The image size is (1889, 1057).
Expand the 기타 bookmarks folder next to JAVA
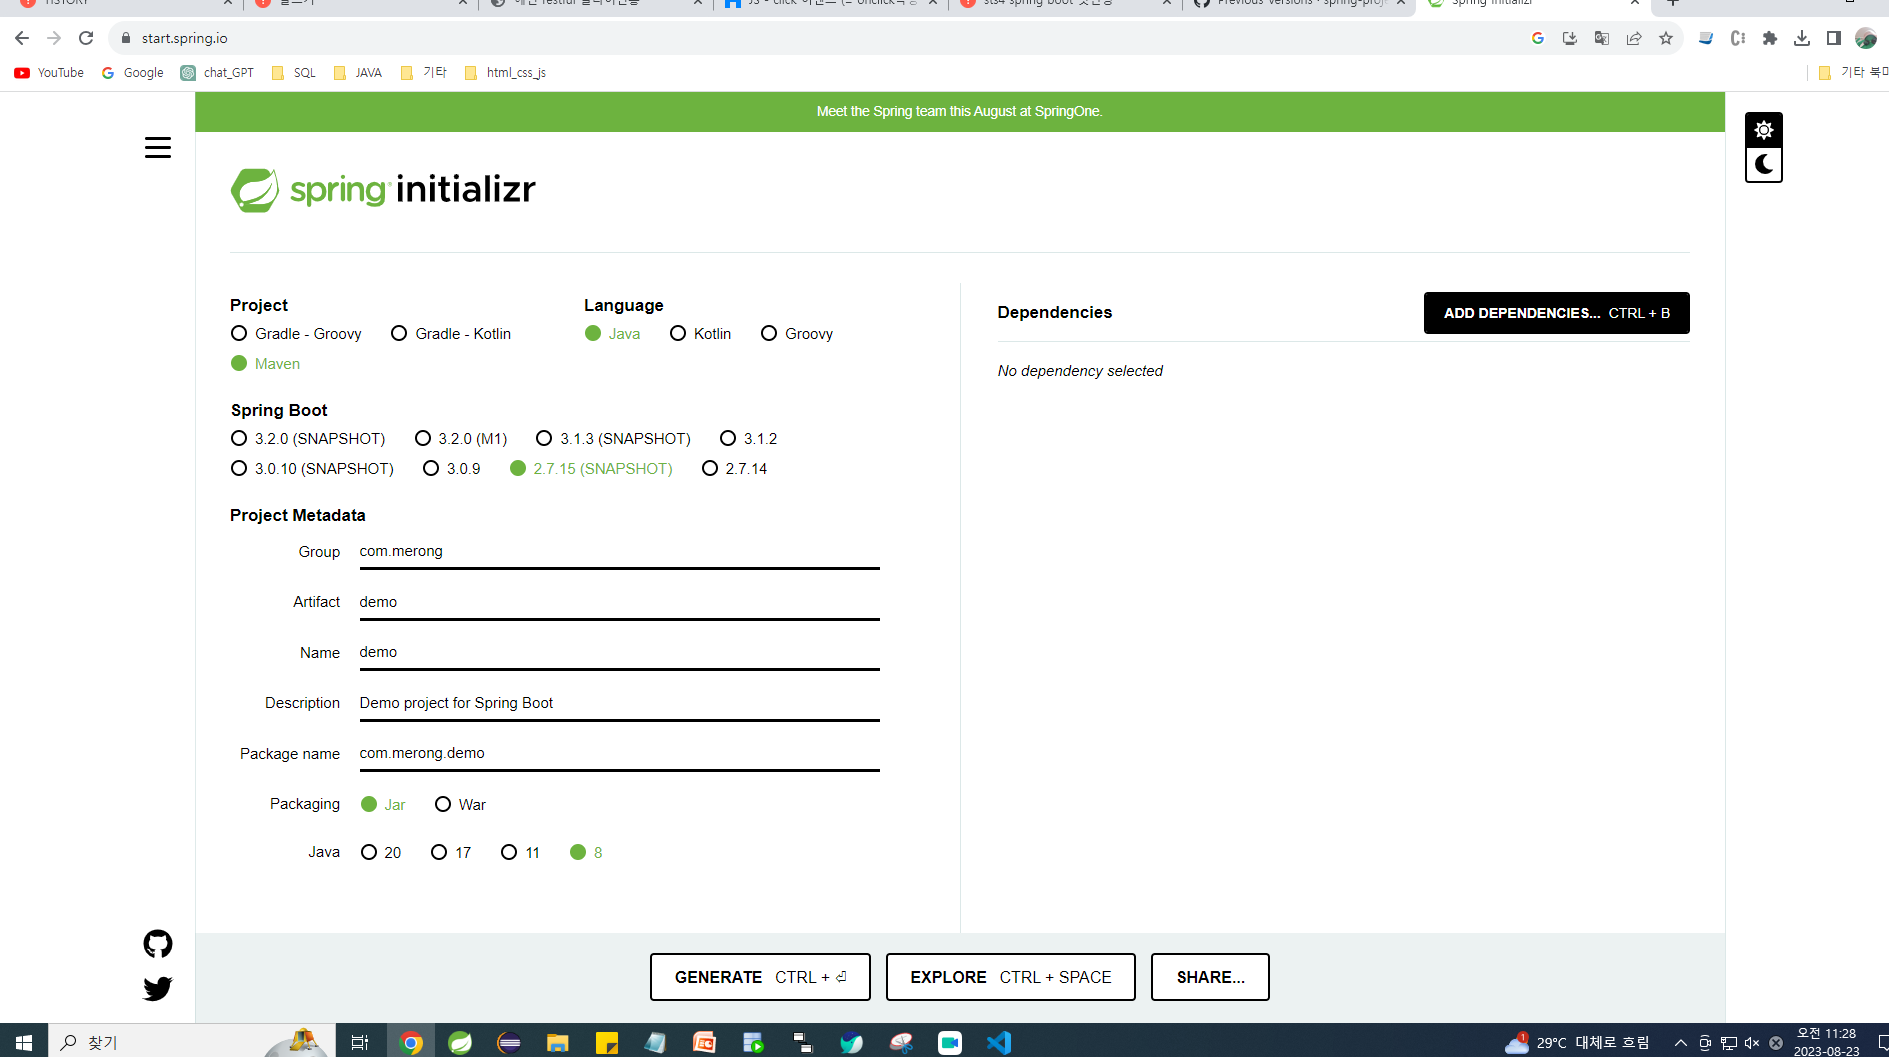[423, 73]
